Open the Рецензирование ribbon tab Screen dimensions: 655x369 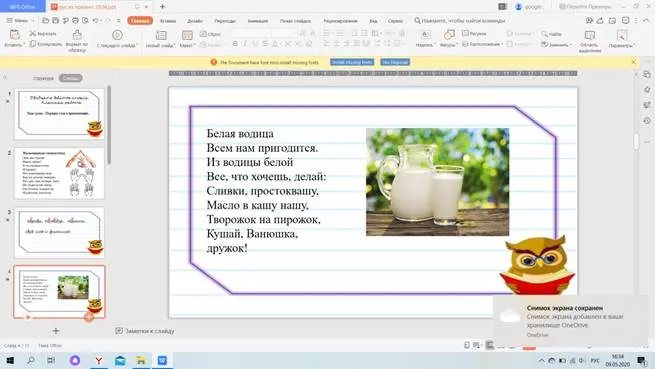tap(340, 20)
